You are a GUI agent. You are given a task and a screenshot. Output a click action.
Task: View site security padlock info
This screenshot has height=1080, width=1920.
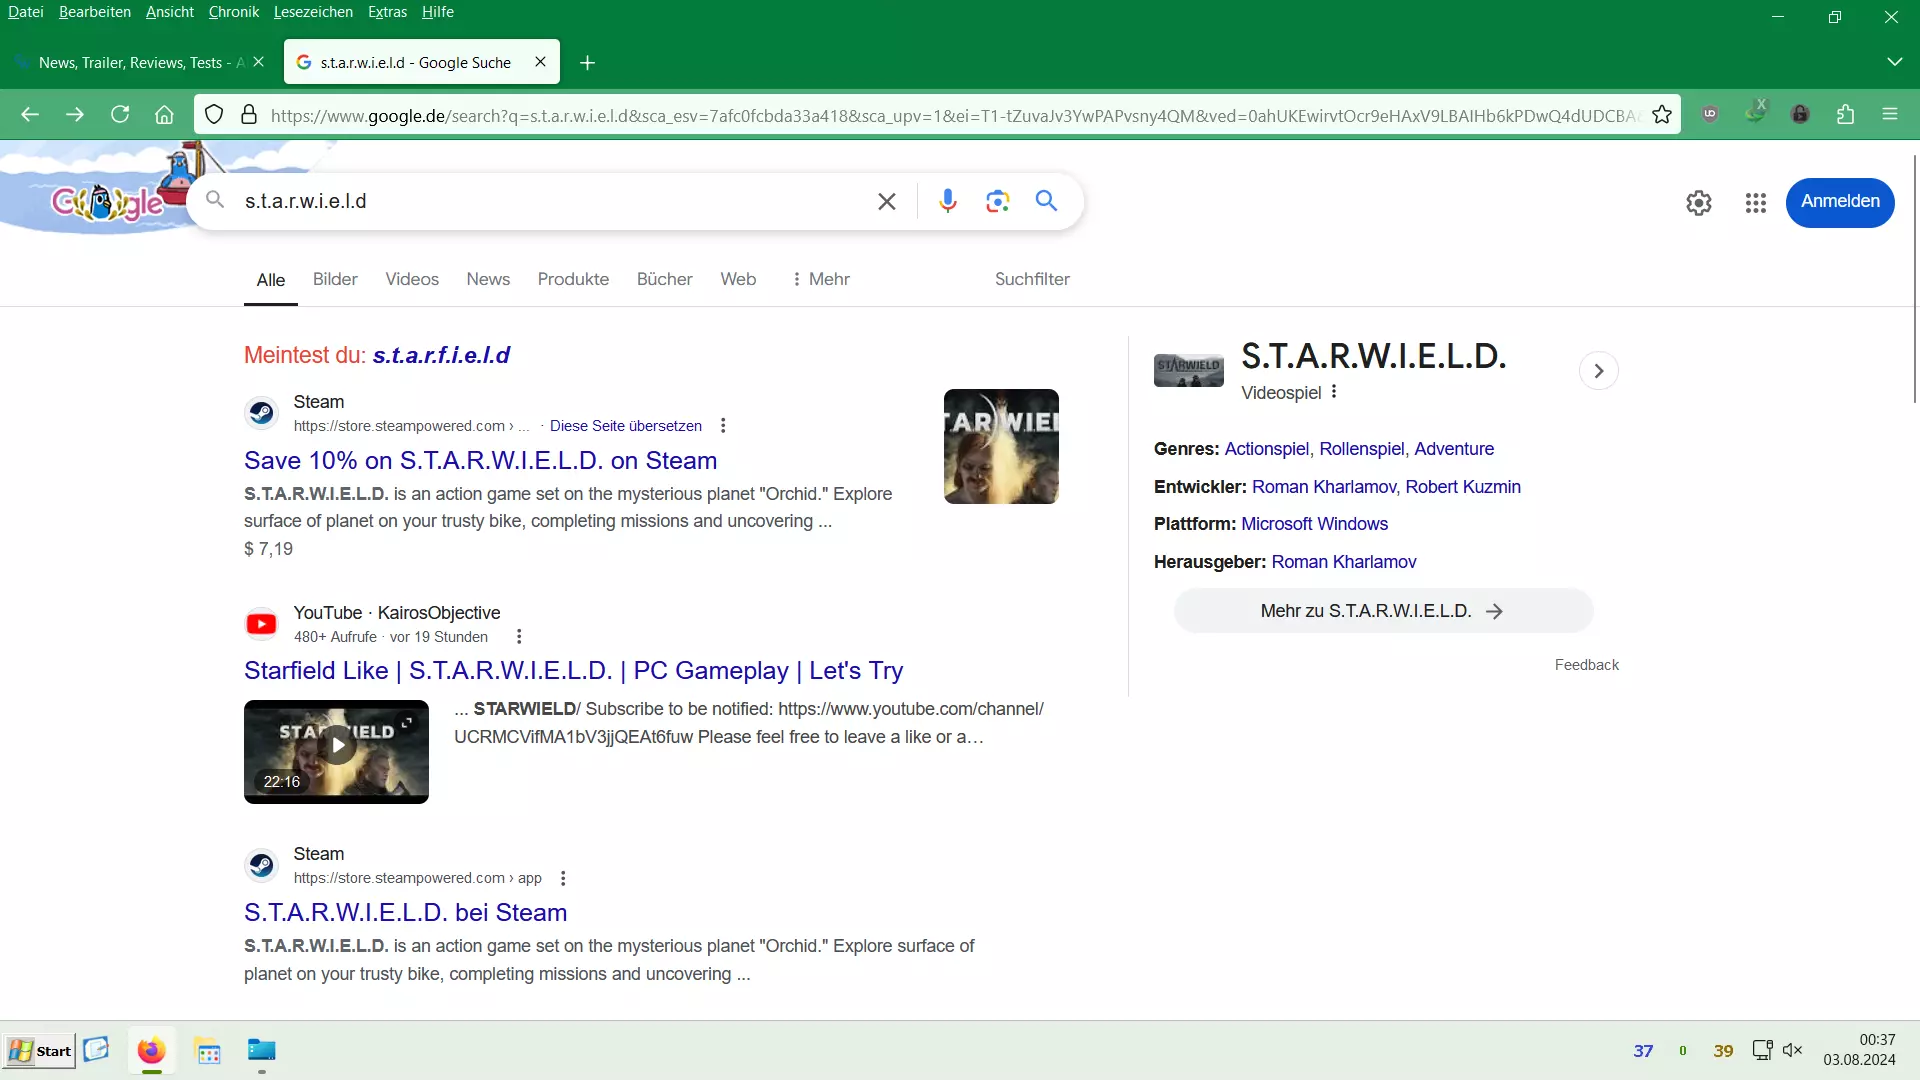pos(249,115)
